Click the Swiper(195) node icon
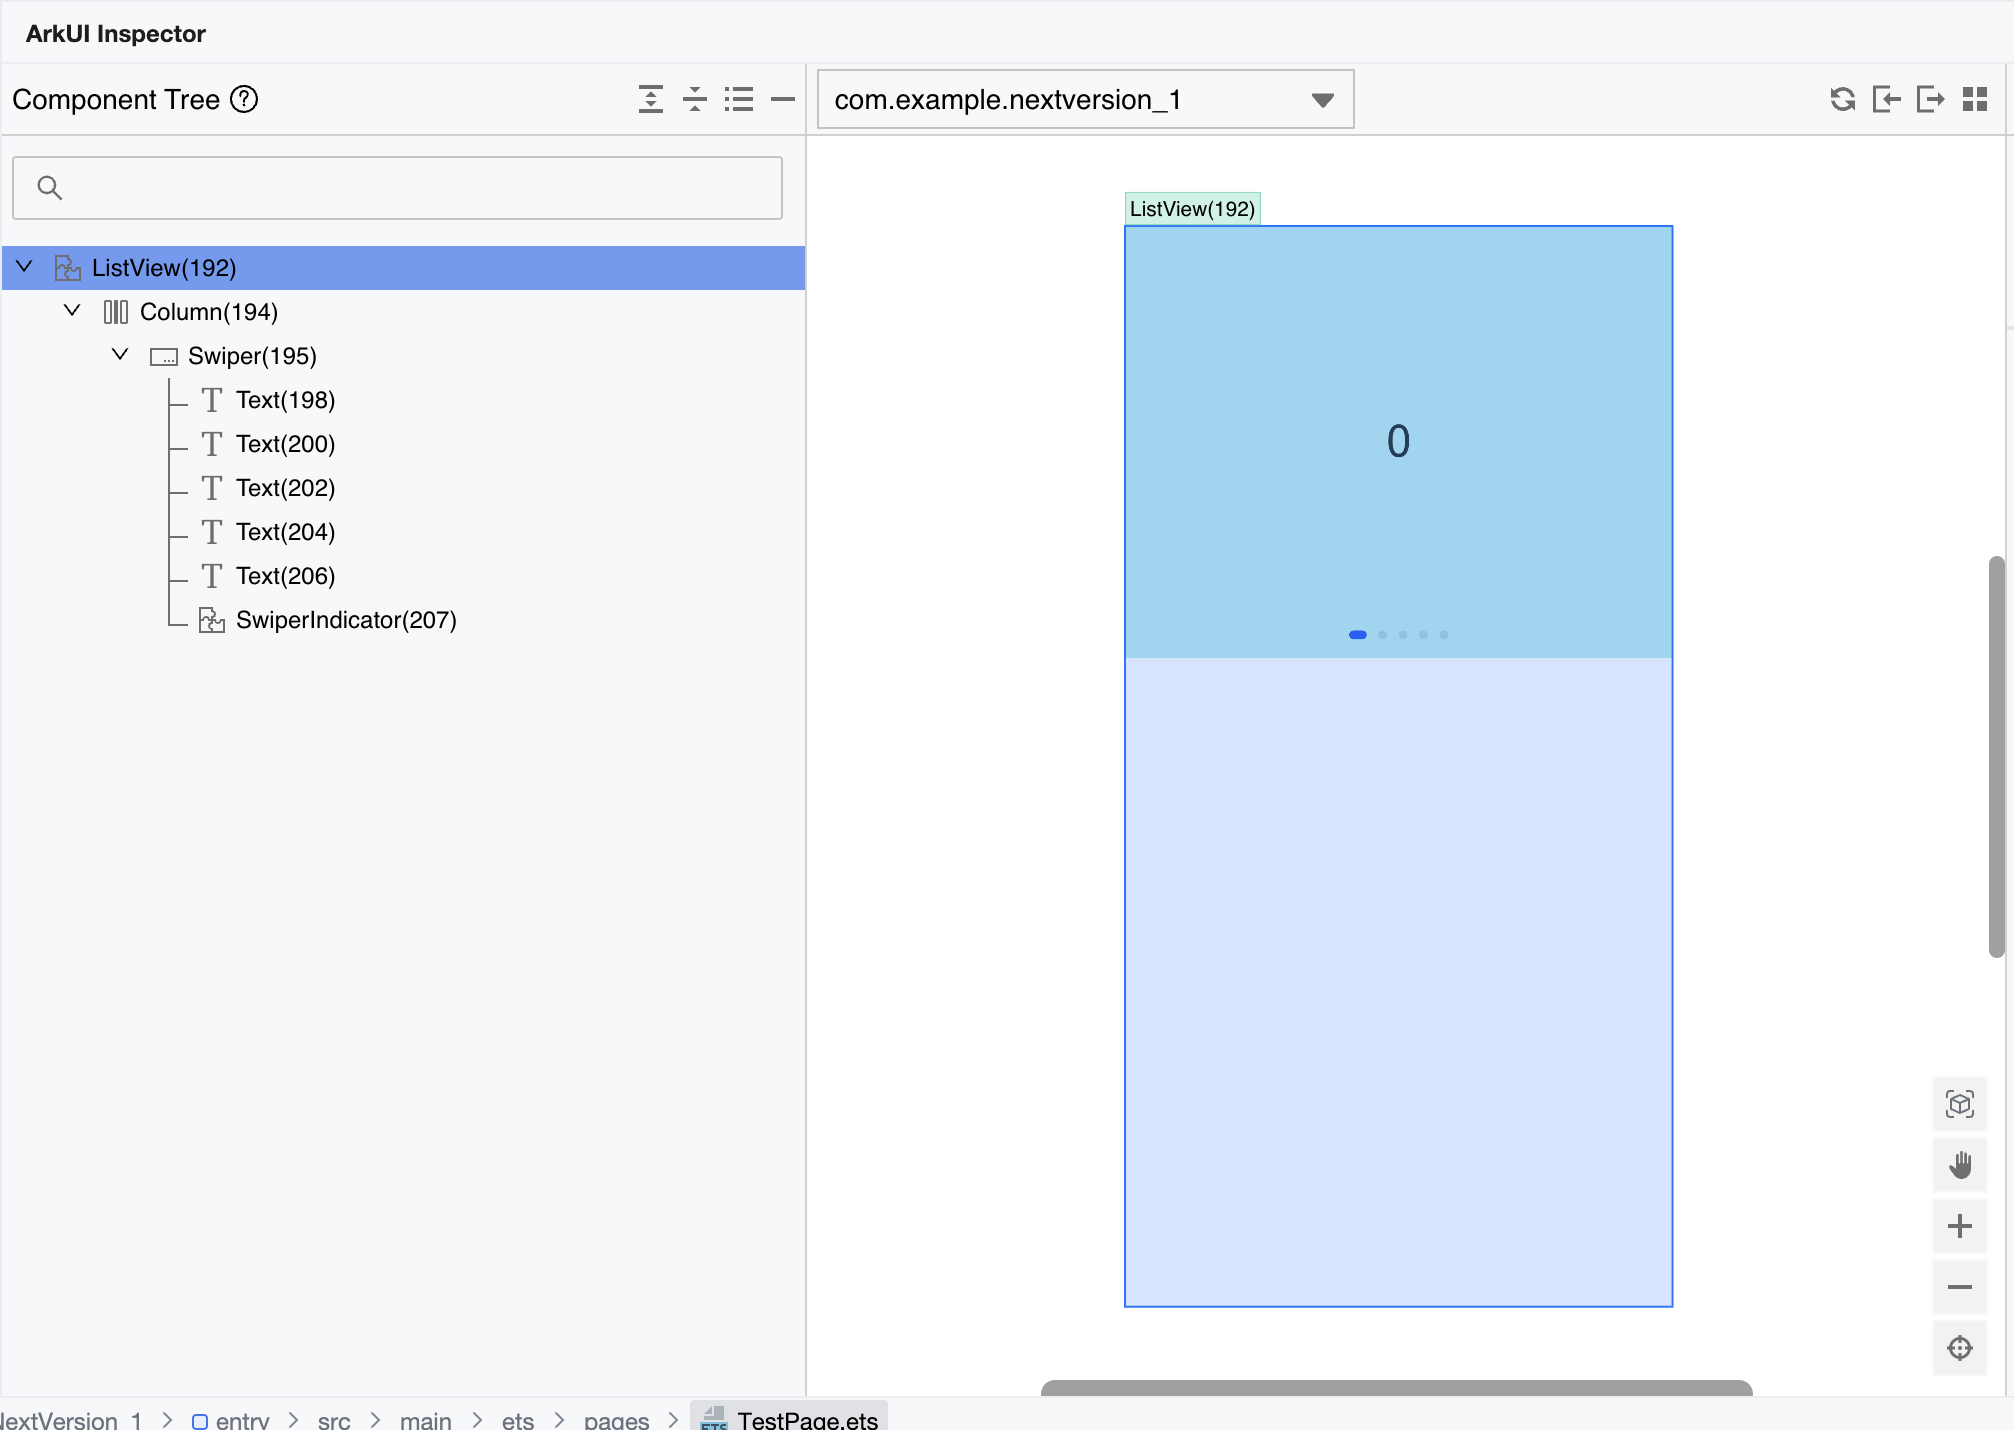Viewport: 2014px width, 1430px height. click(164, 357)
